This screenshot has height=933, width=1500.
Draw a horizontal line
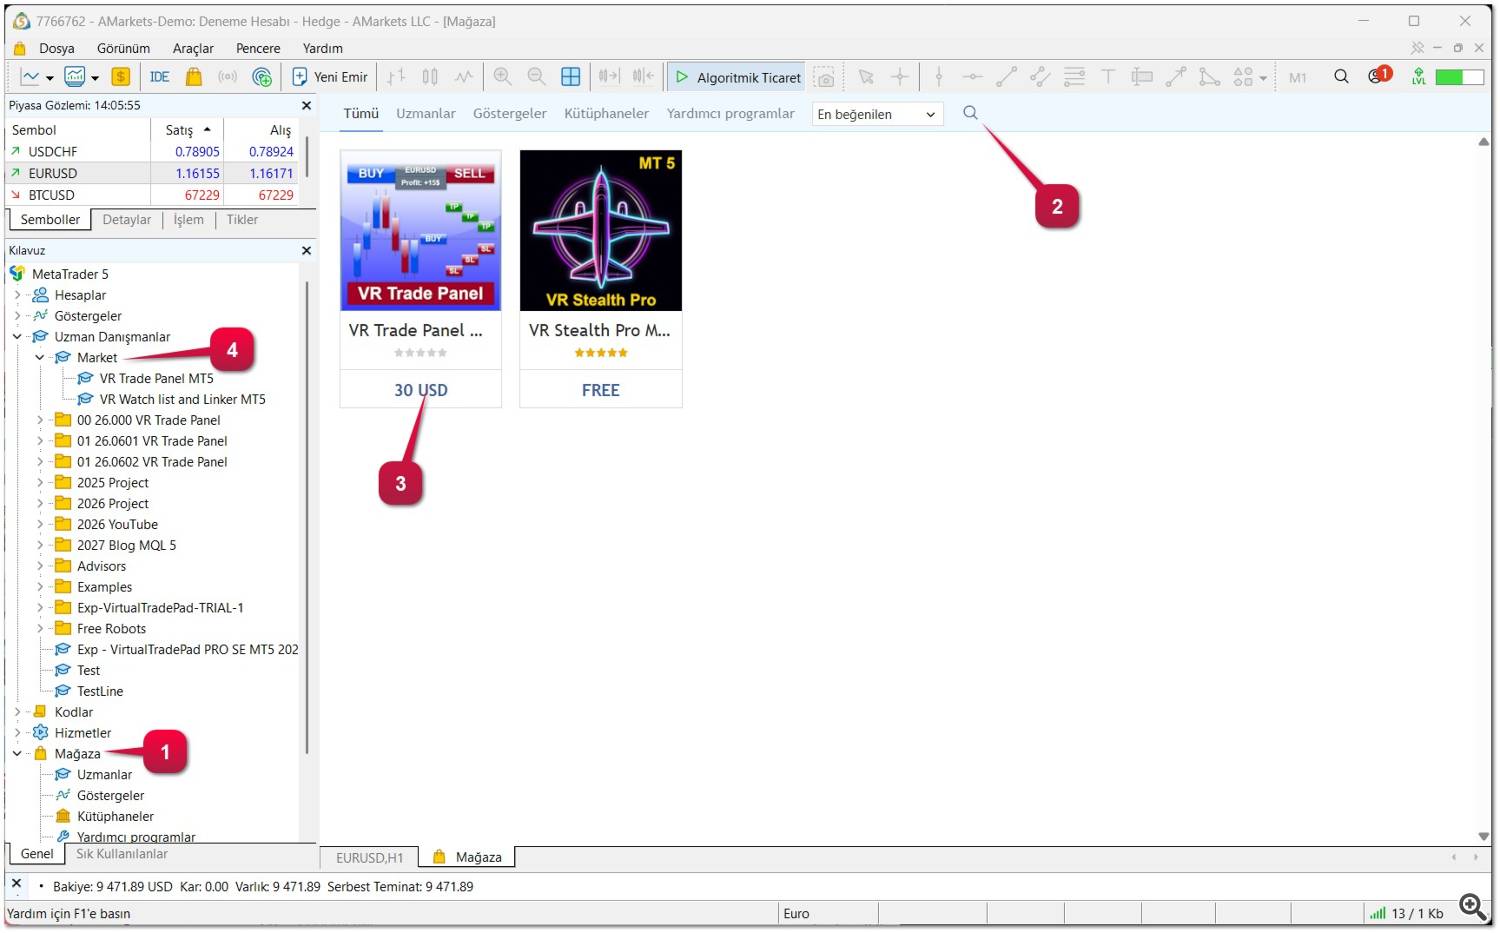[972, 77]
